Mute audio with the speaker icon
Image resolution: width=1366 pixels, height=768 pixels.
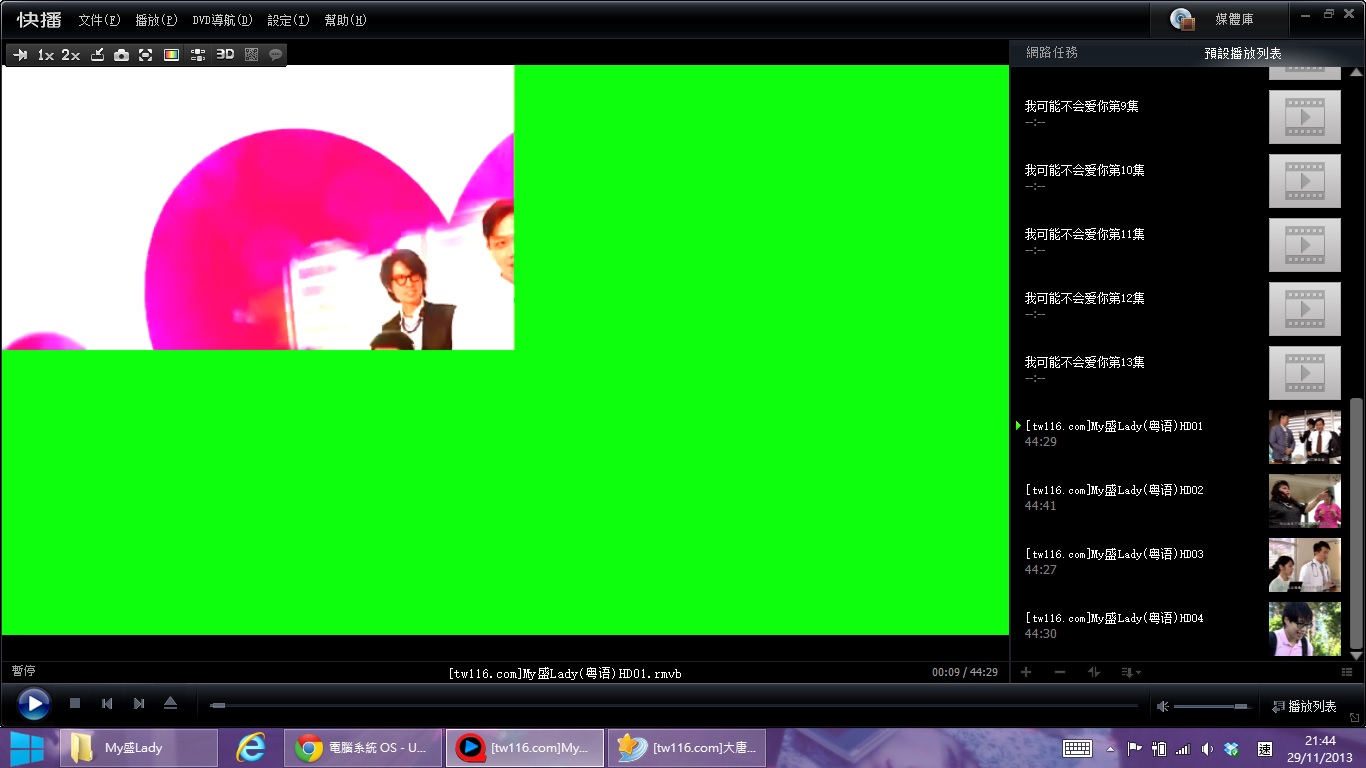1162,706
